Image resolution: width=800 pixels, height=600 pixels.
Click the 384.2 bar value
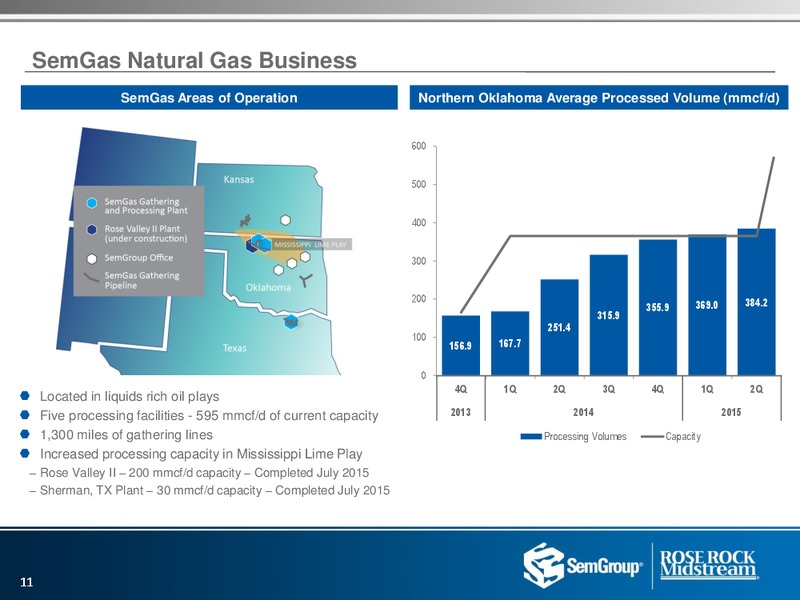(x=756, y=303)
